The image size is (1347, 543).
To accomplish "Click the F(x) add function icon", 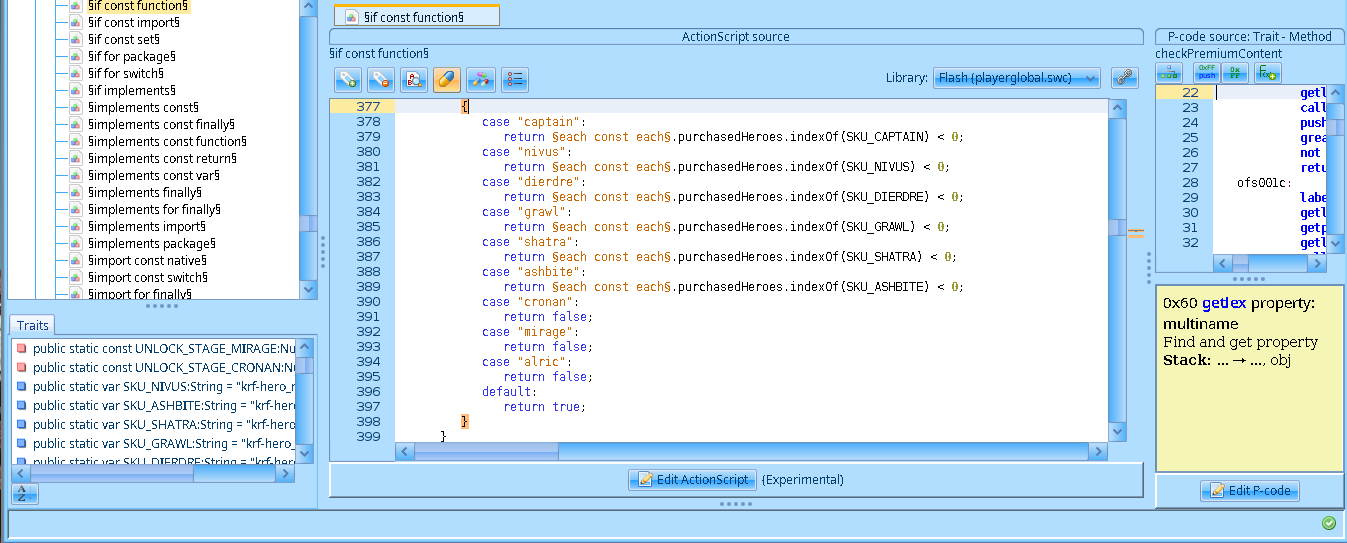I will [x=1267, y=73].
